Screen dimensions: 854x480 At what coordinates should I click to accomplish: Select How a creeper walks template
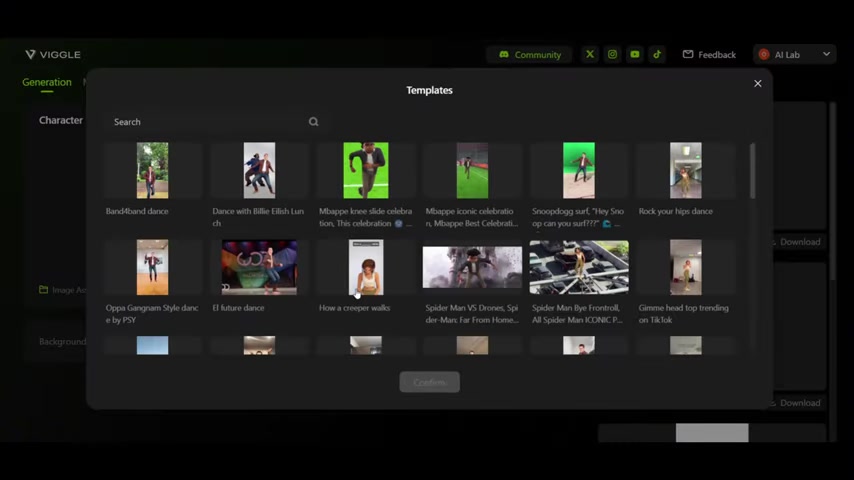click(366, 268)
